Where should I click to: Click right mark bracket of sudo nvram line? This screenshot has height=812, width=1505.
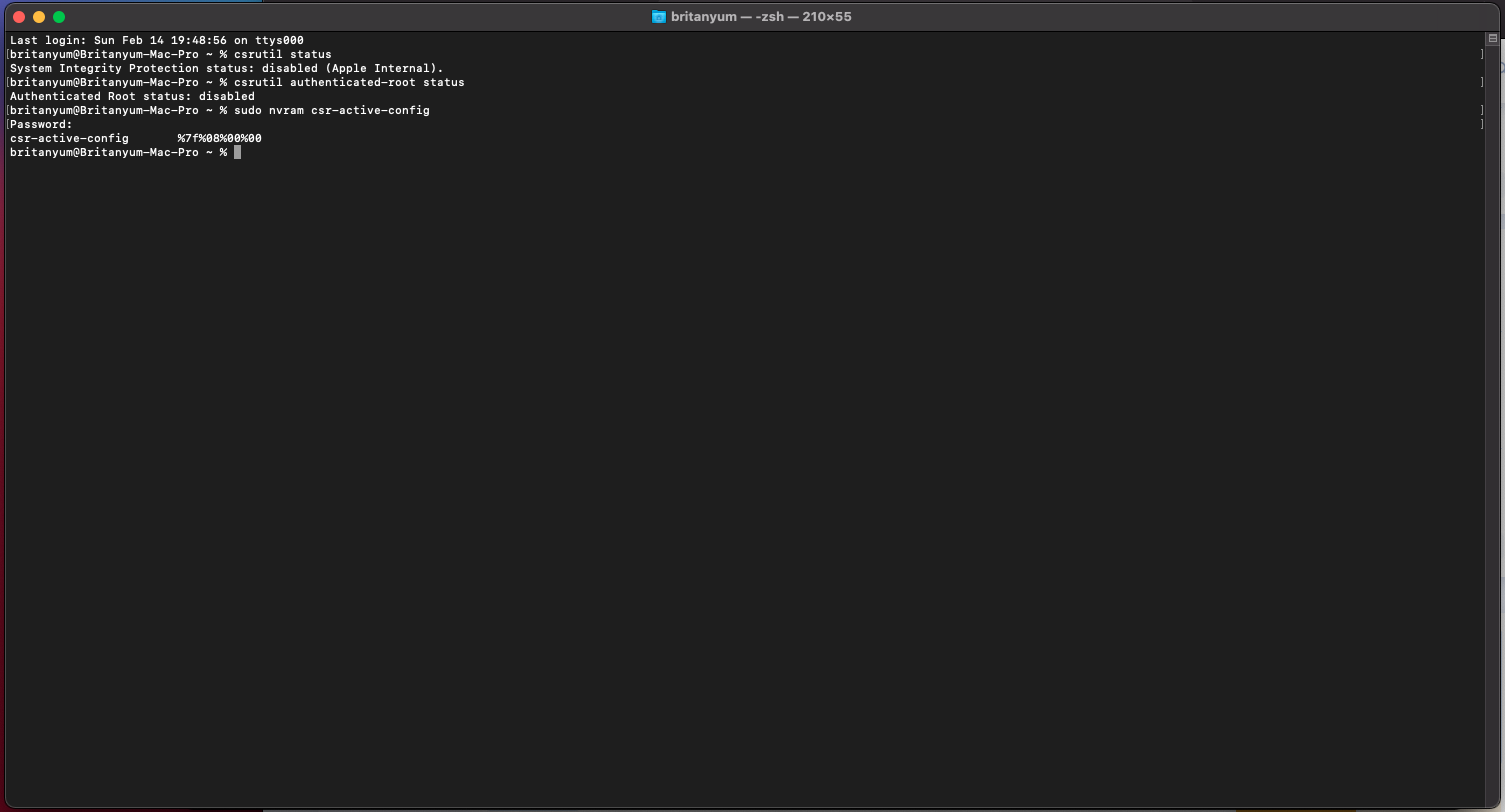tap(1481, 110)
